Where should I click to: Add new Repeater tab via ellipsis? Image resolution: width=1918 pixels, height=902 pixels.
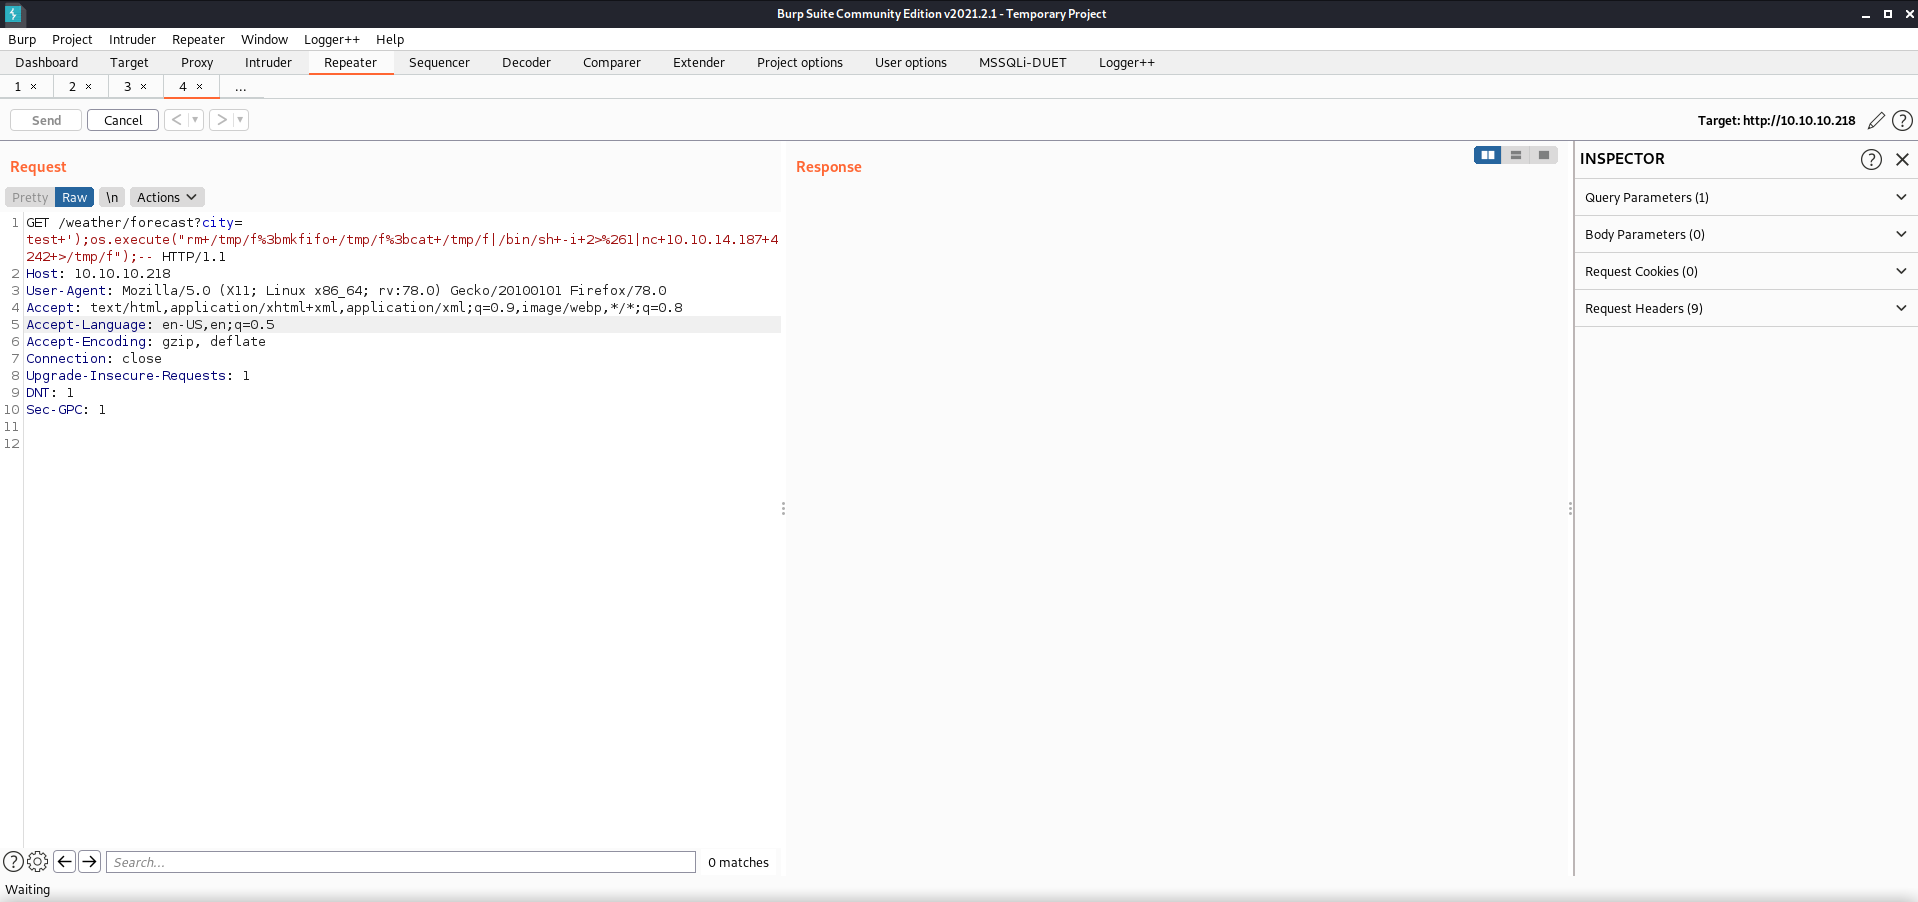(x=241, y=87)
